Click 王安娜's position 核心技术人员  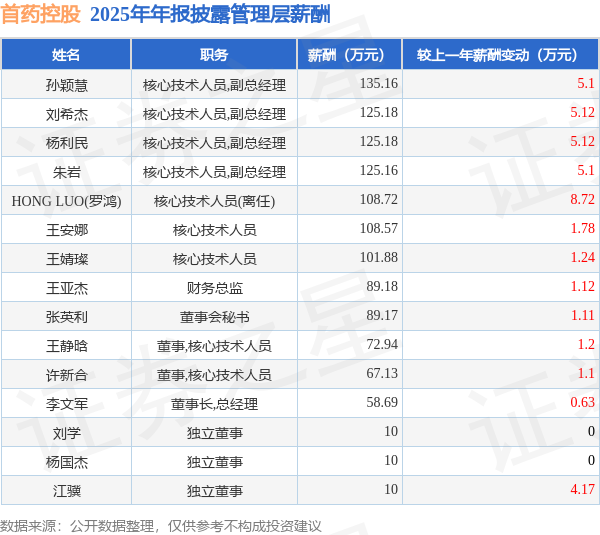(x=214, y=230)
